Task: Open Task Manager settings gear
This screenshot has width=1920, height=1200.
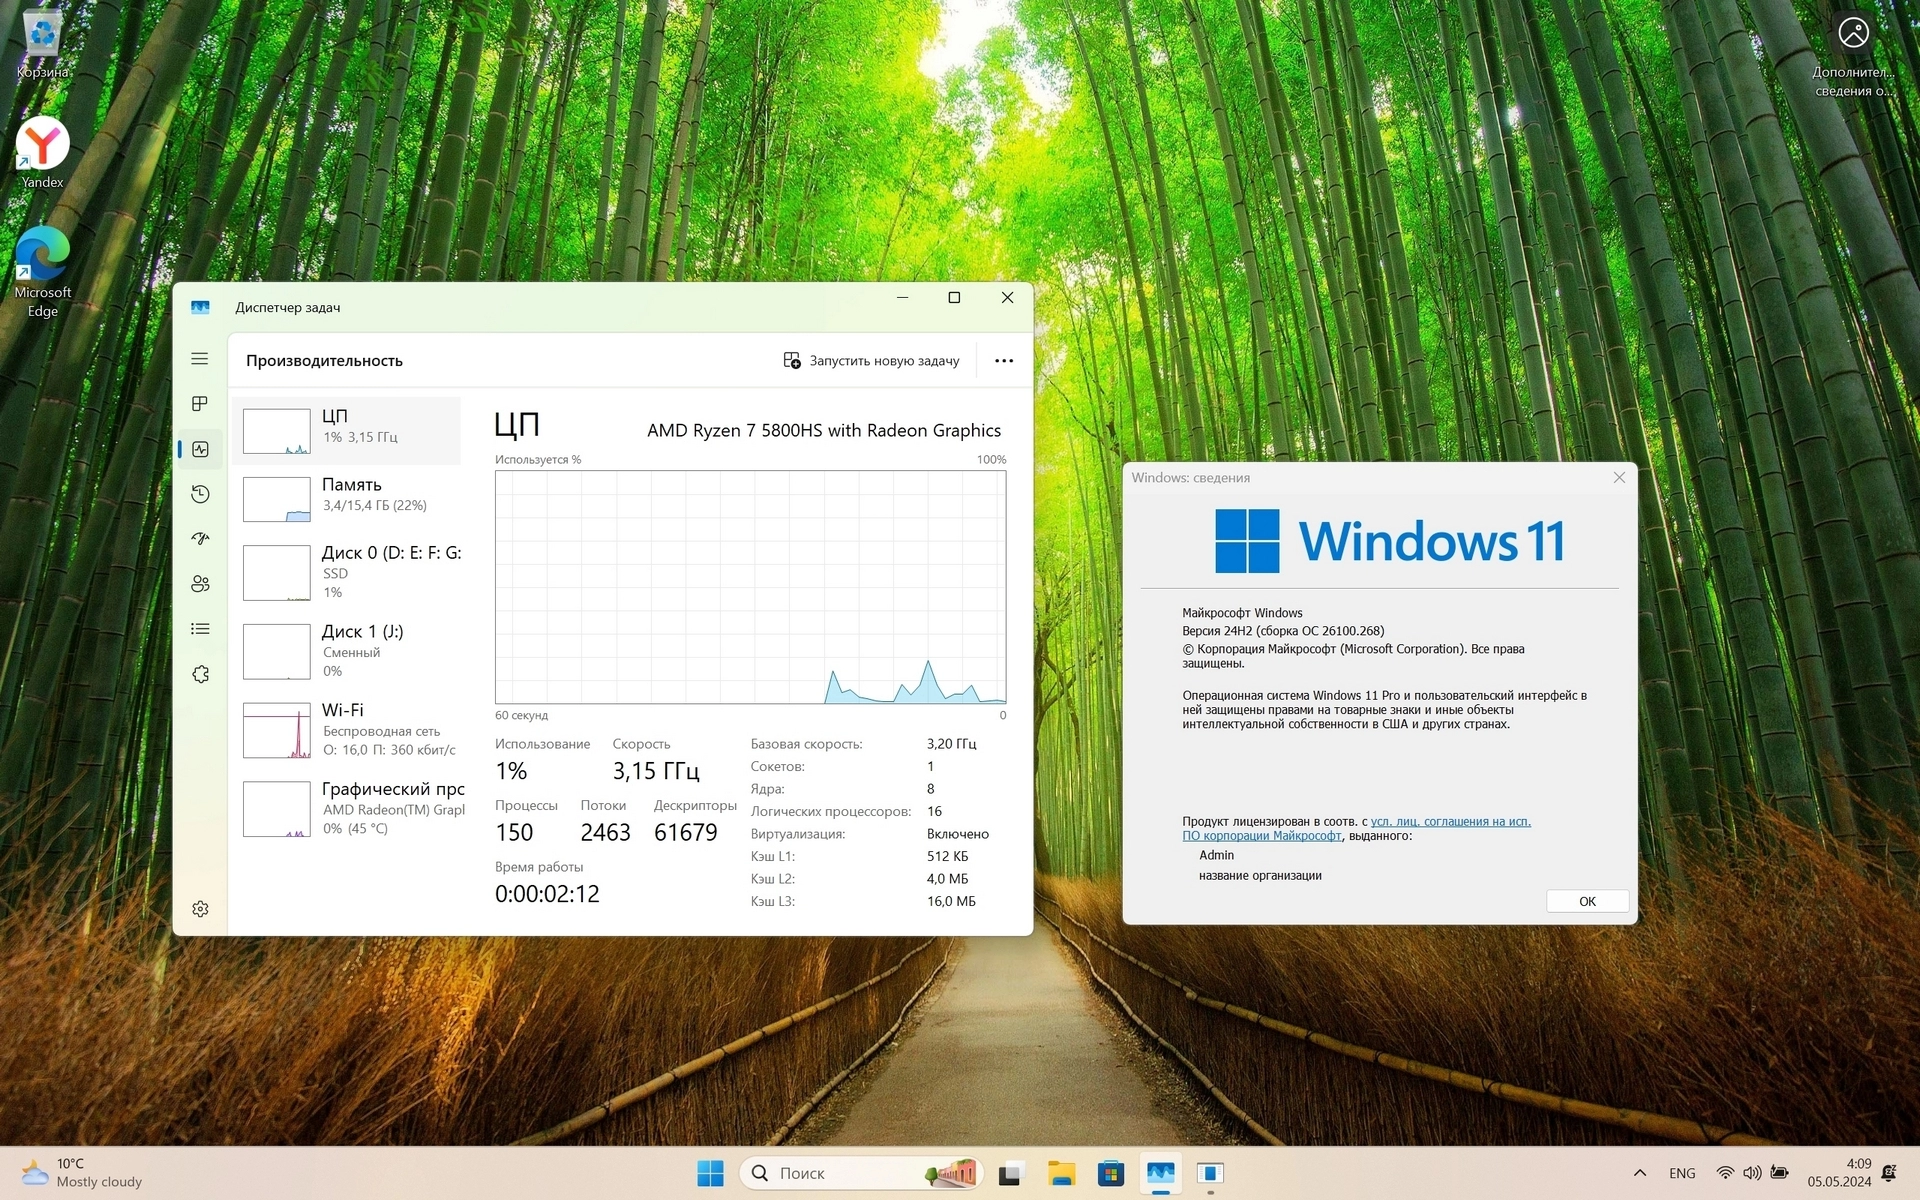Action: pyautogui.click(x=200, y=909)
